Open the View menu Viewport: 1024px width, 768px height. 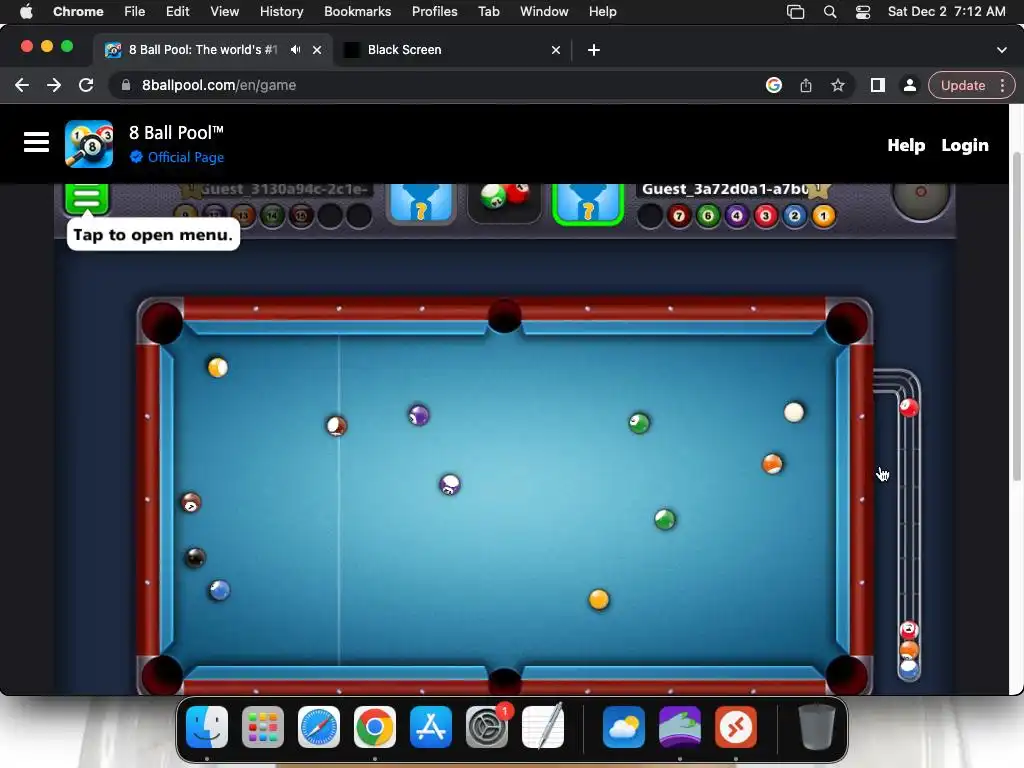[x=224, y=12]
